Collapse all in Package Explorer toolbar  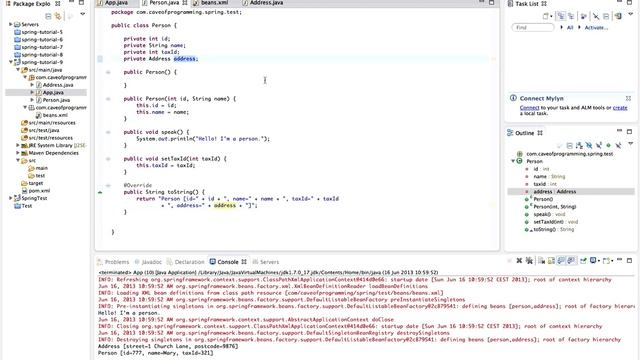[x=48, y=16]
